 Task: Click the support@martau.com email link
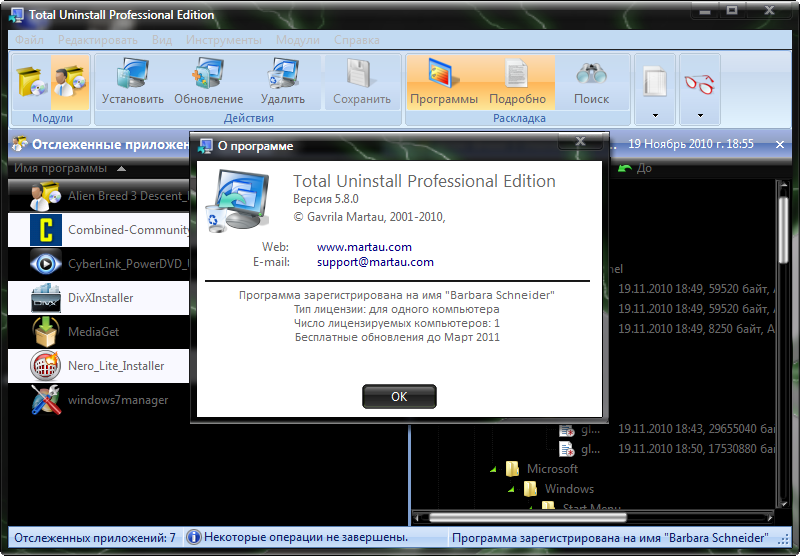pyautogui.click(x=375, y=262)
